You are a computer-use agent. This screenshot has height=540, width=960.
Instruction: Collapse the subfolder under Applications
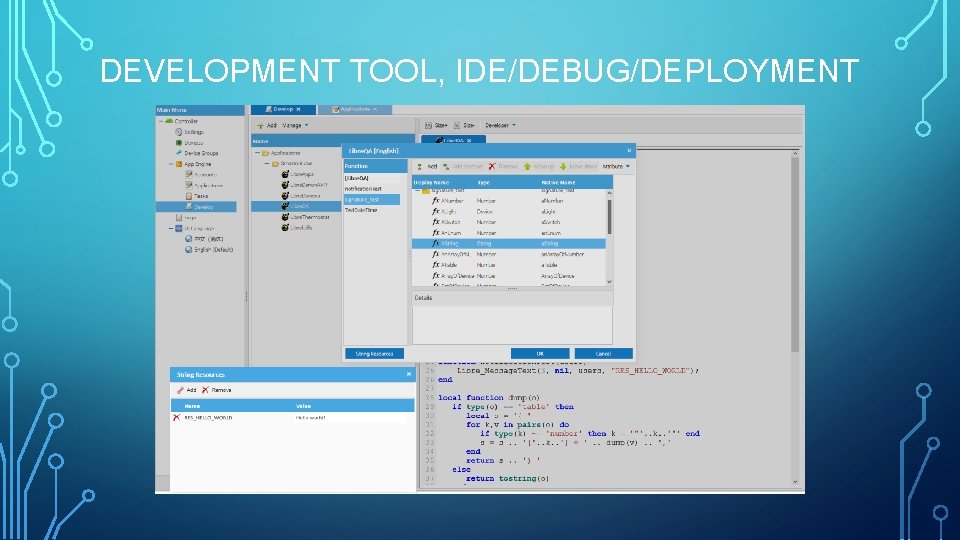[267, 163]
